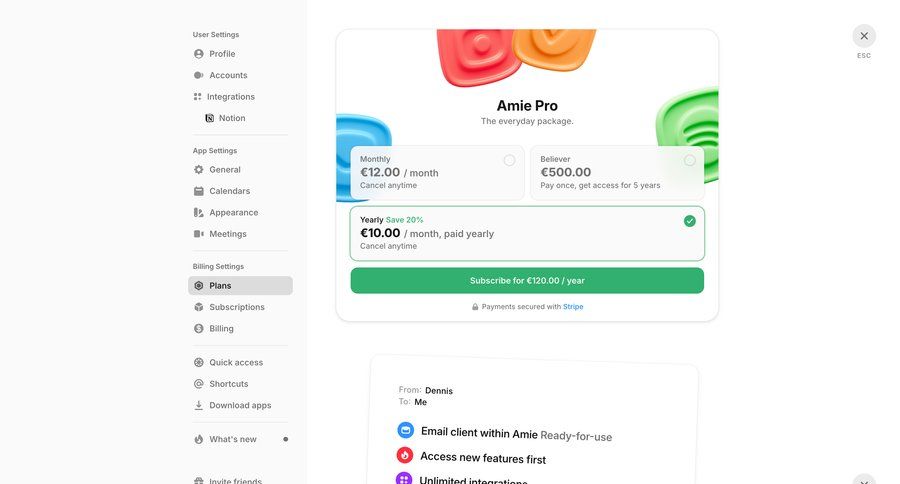Click the Calendars icon
900x484 pixels.
(x=198, y=191)
